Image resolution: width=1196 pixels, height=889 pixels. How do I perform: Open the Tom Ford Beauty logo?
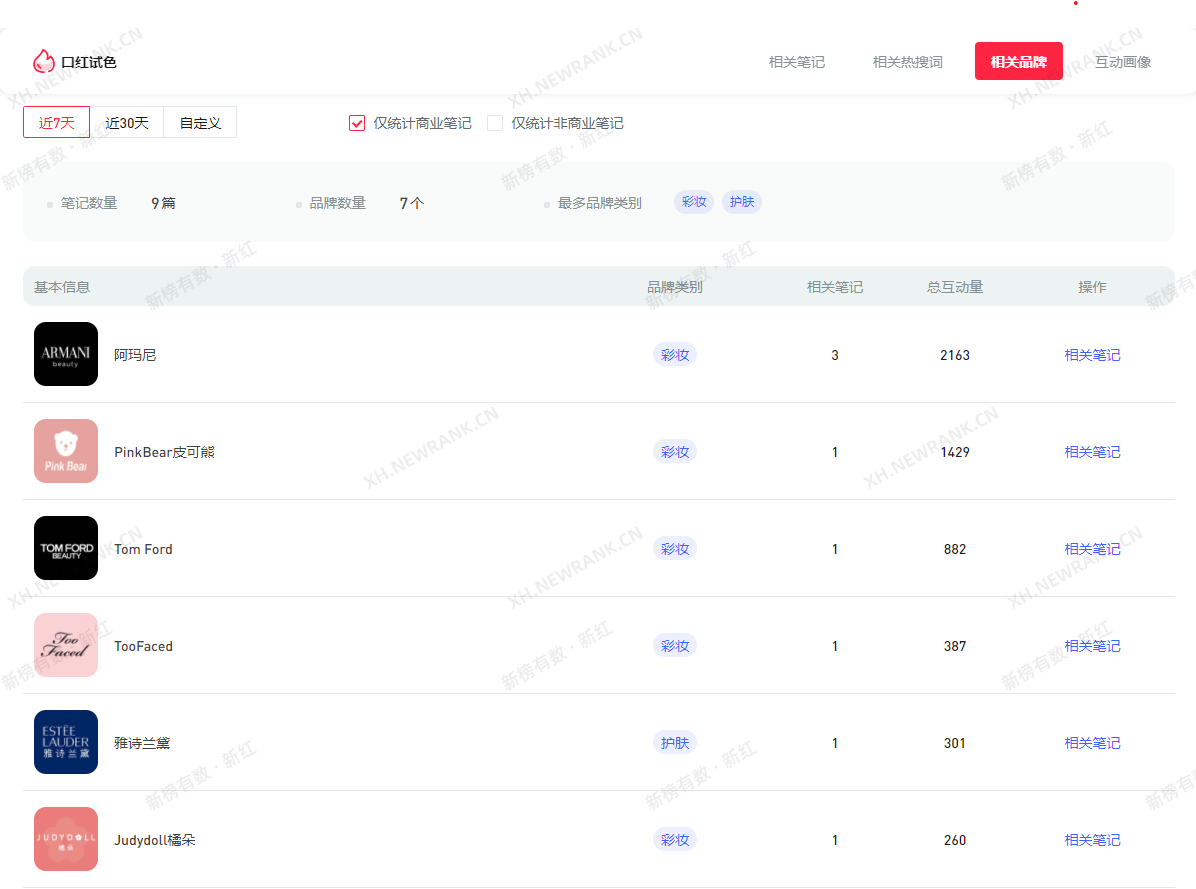coord(66,547)
